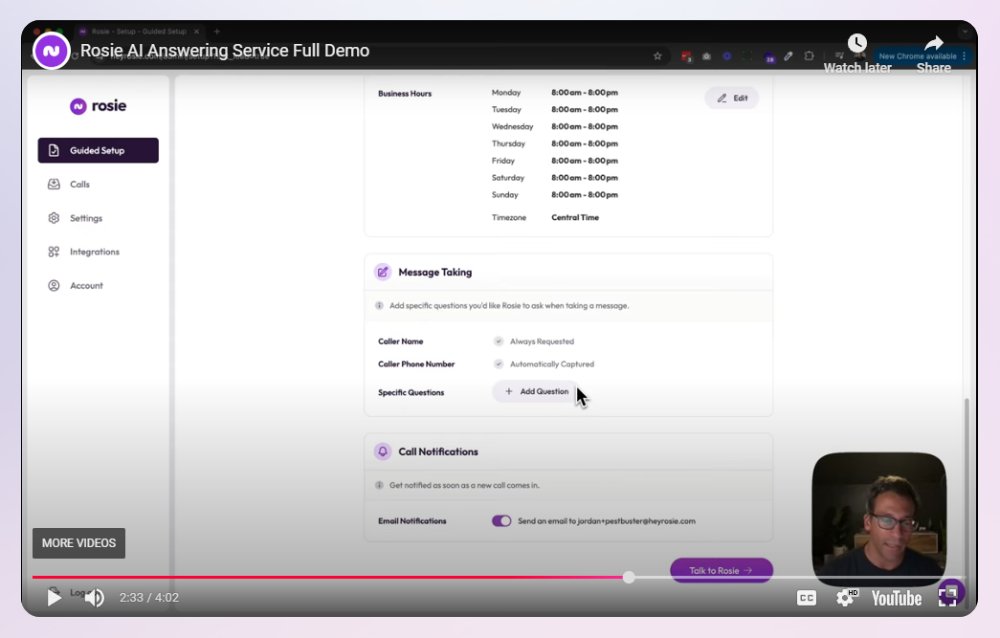This screenshot has width=1000, height=638.
Task: Open YouTube player settings gear
Action: tap(846, 598)
